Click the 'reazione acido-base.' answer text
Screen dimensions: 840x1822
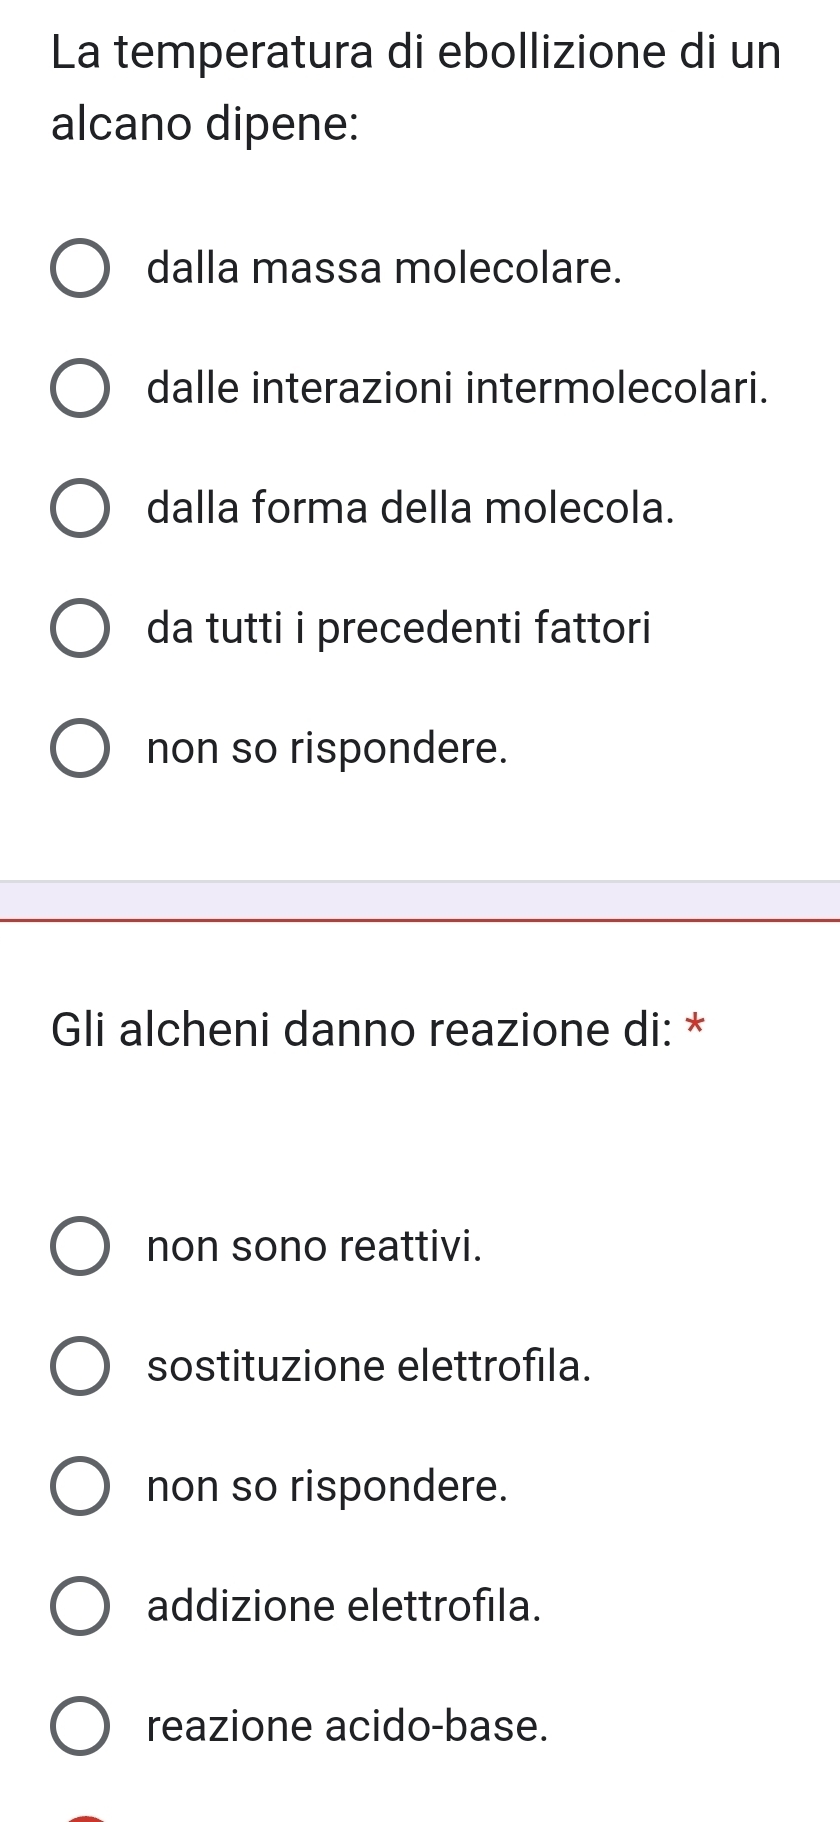coord(348,1726)
